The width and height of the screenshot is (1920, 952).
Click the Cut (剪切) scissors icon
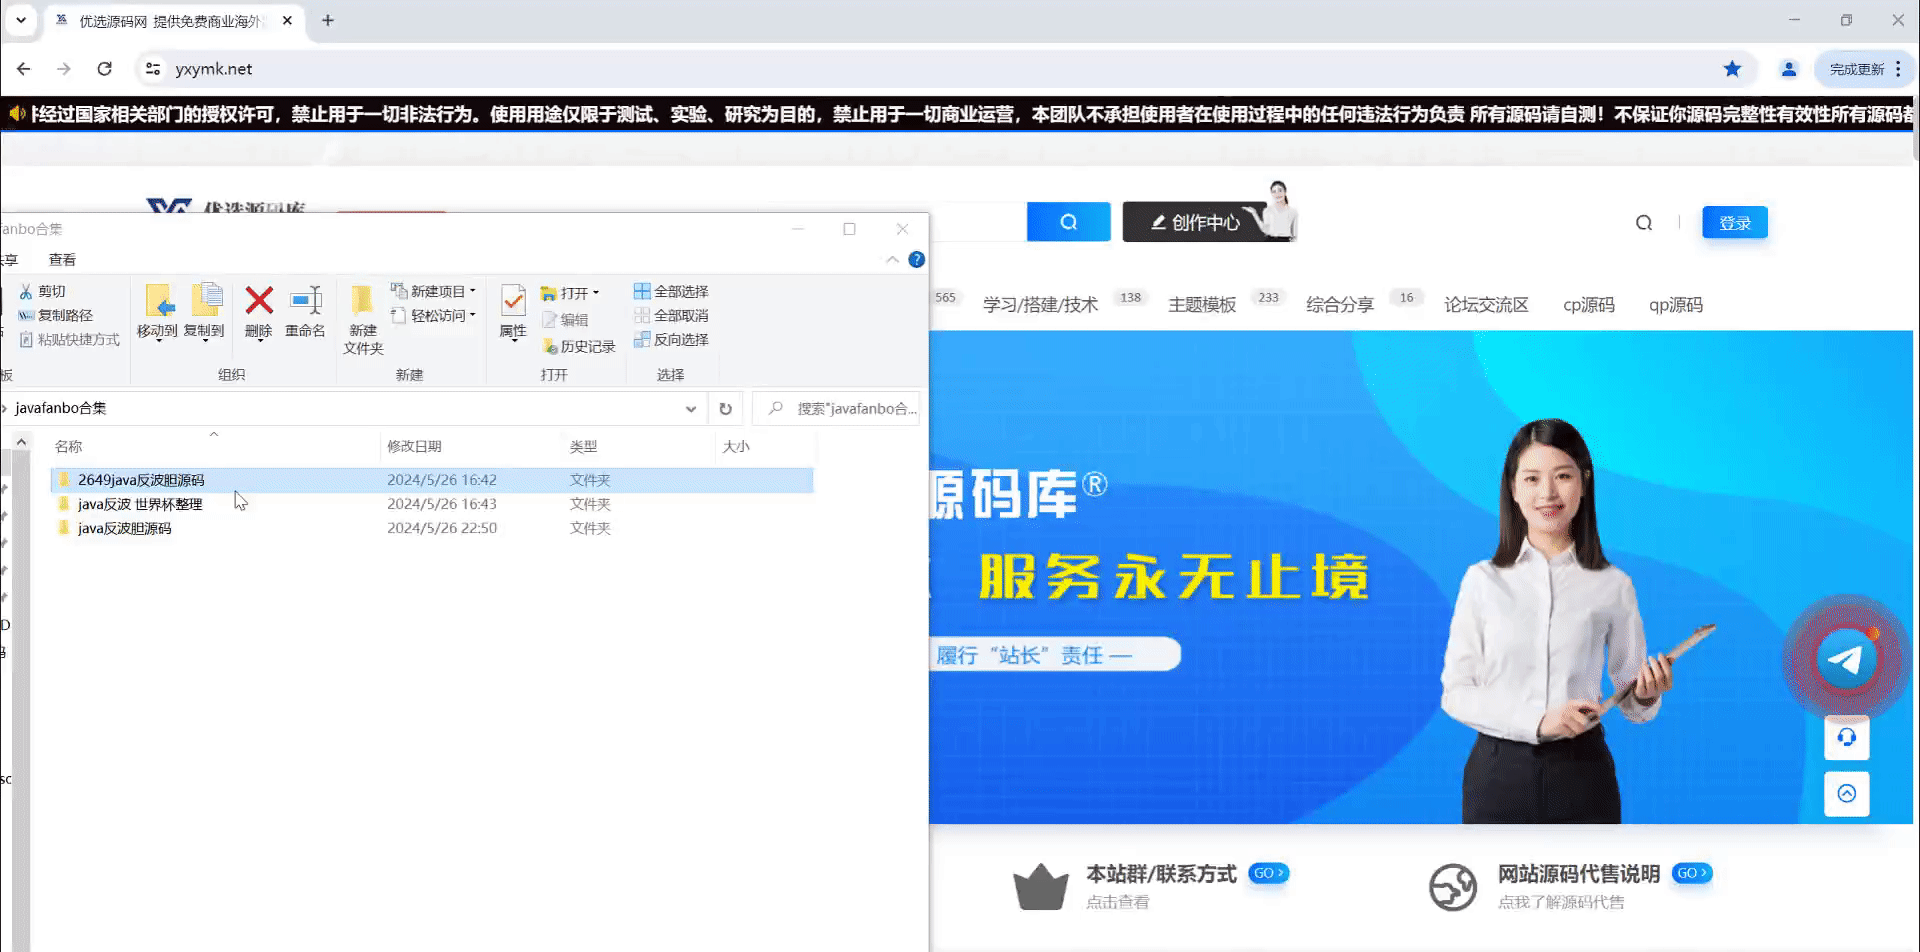coord(26,292)
